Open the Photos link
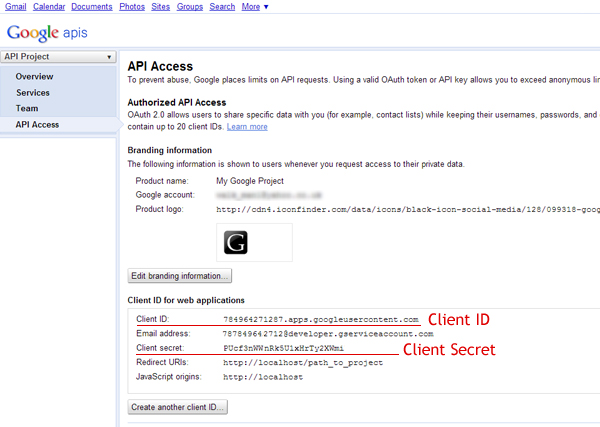 tap(132, 7)
